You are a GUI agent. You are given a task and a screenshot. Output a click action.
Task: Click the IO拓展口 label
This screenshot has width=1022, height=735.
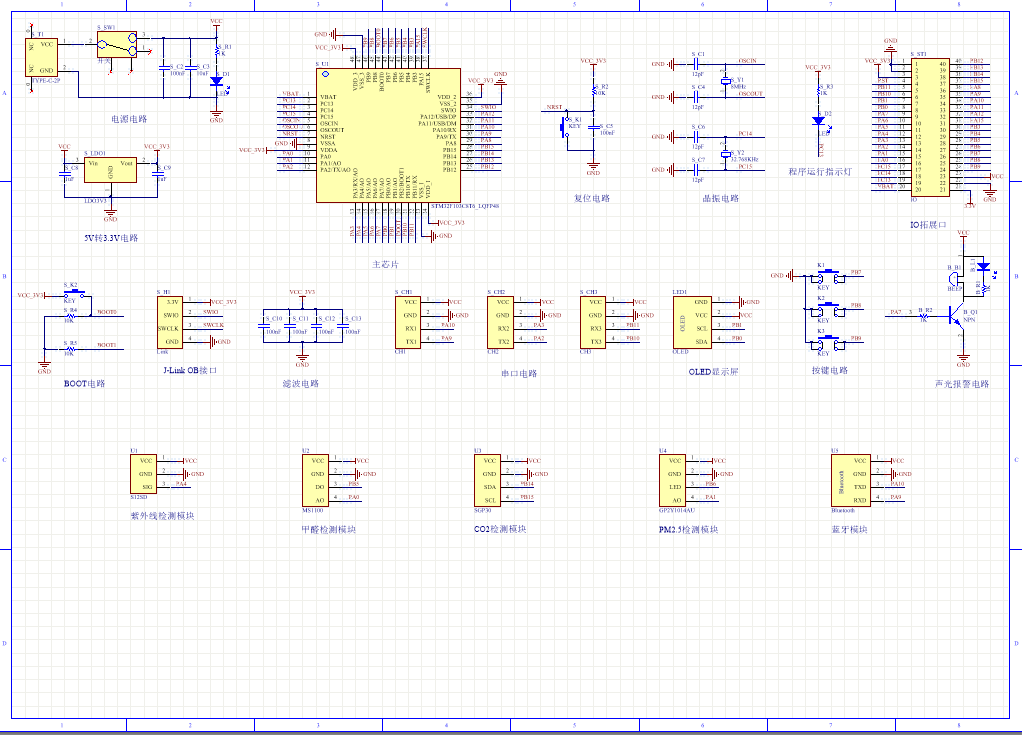point(928,225)
